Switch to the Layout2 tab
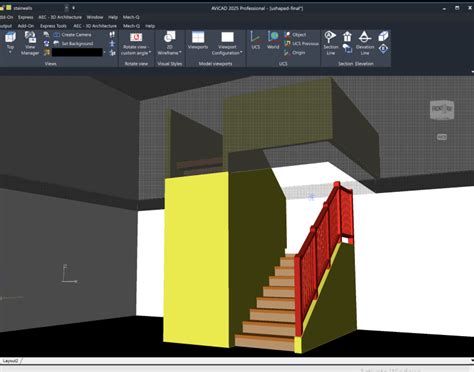 [10, 361]
